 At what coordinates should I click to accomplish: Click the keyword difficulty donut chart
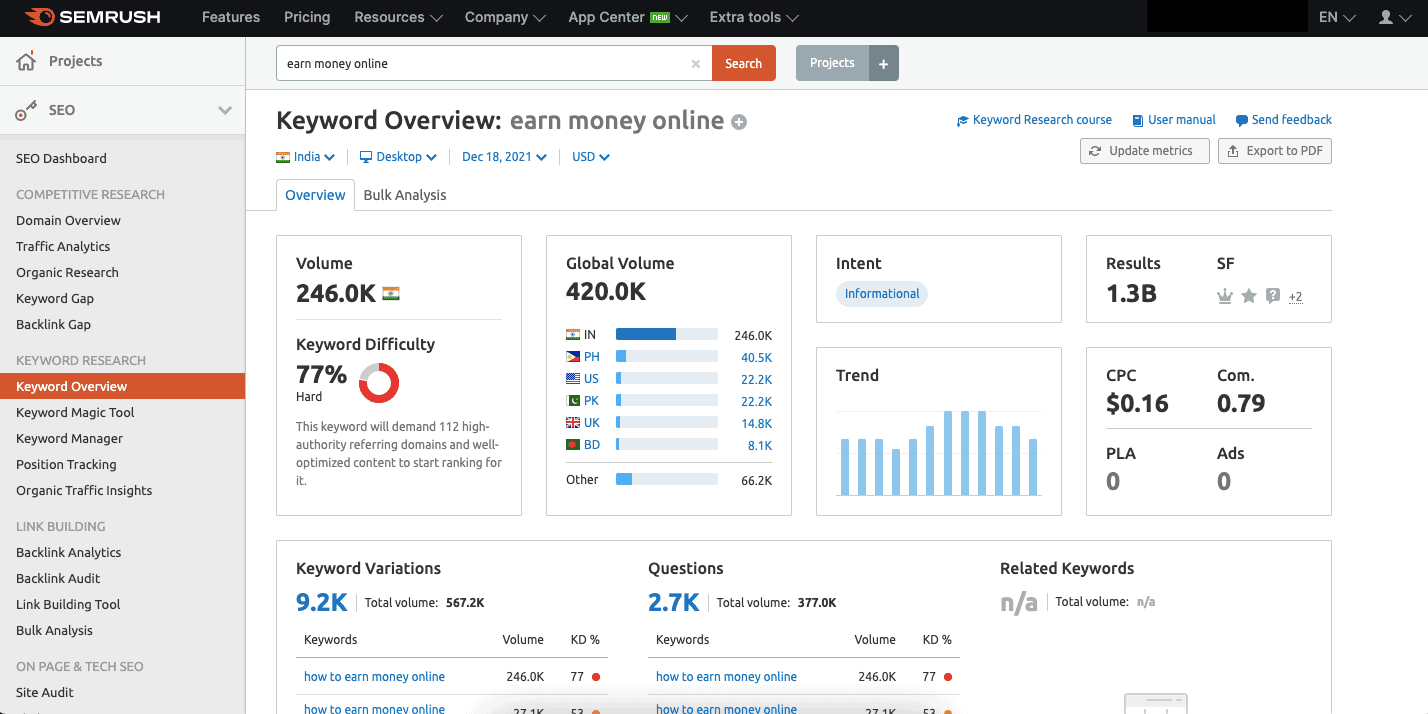tap(379, 383)
